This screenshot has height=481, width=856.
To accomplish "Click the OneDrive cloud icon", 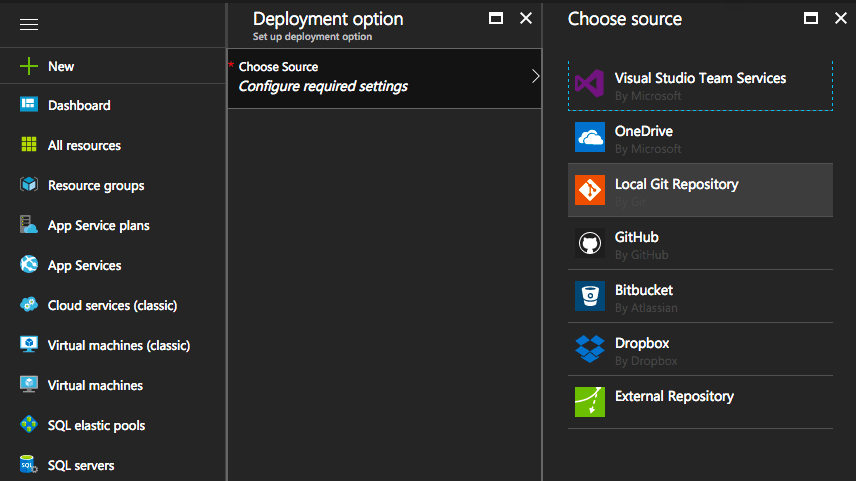I will (x=590, y=136).
